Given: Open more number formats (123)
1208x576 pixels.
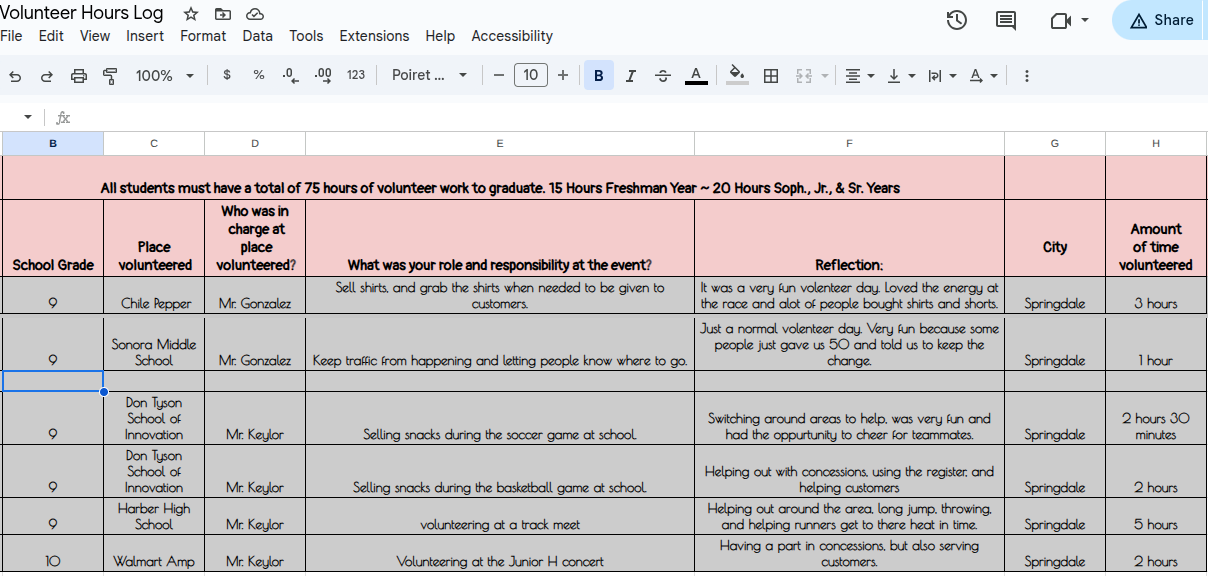Looking at the screenshot, I should (356, 75).
